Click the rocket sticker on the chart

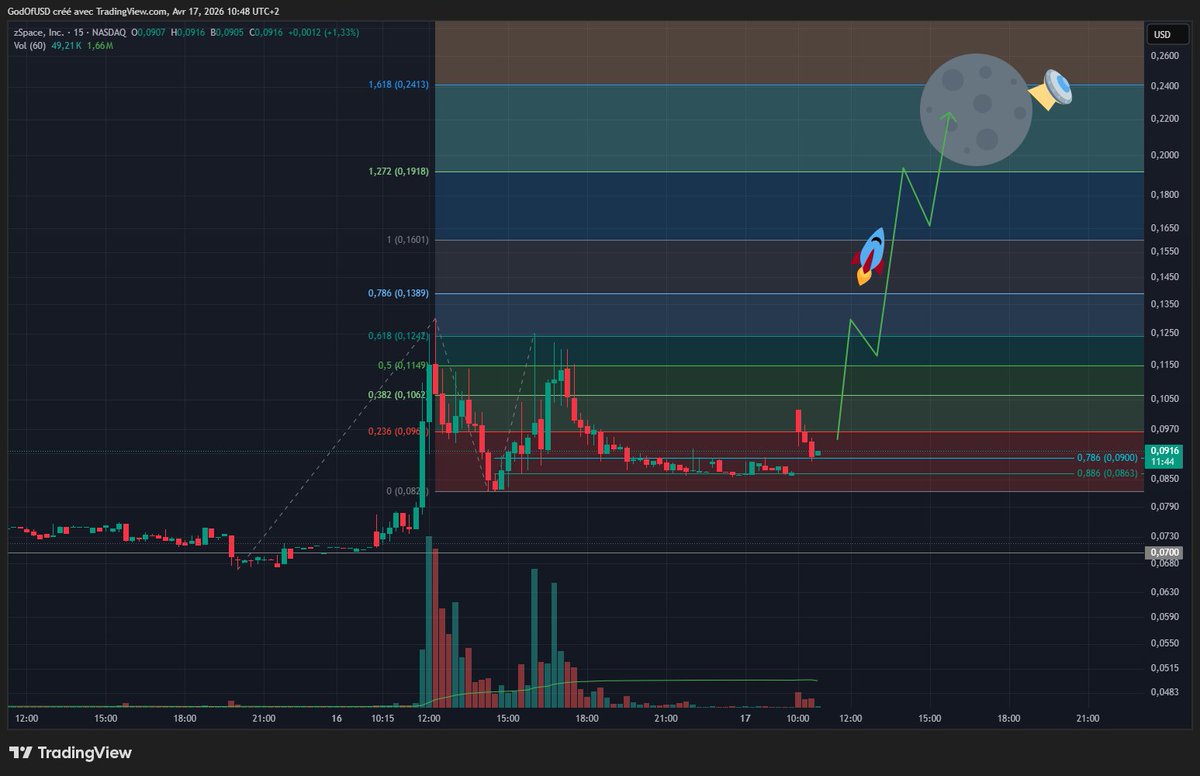pos(871,256)
